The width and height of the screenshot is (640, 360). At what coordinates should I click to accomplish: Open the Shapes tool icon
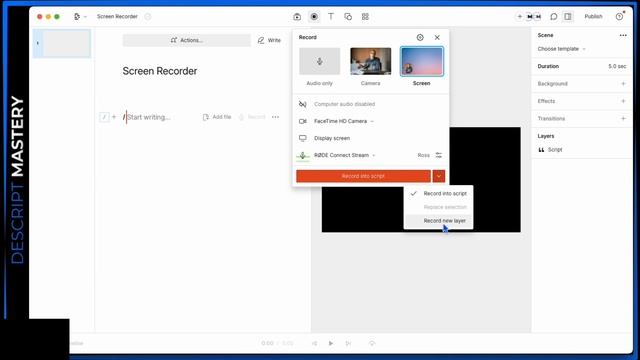pos(348,17)
